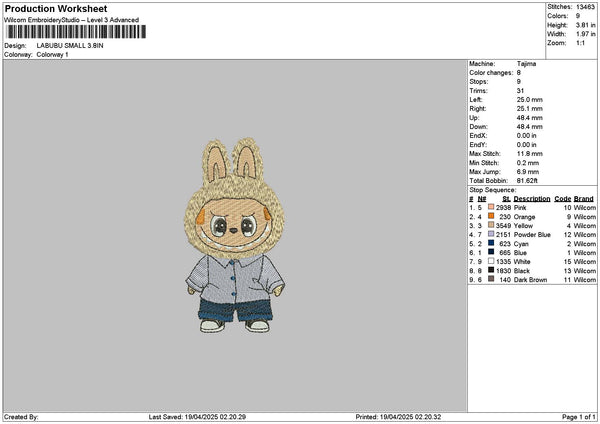Click the Colors count '9' in header
The height and width of the screenshot is (424, 600).
pos(578,16)
